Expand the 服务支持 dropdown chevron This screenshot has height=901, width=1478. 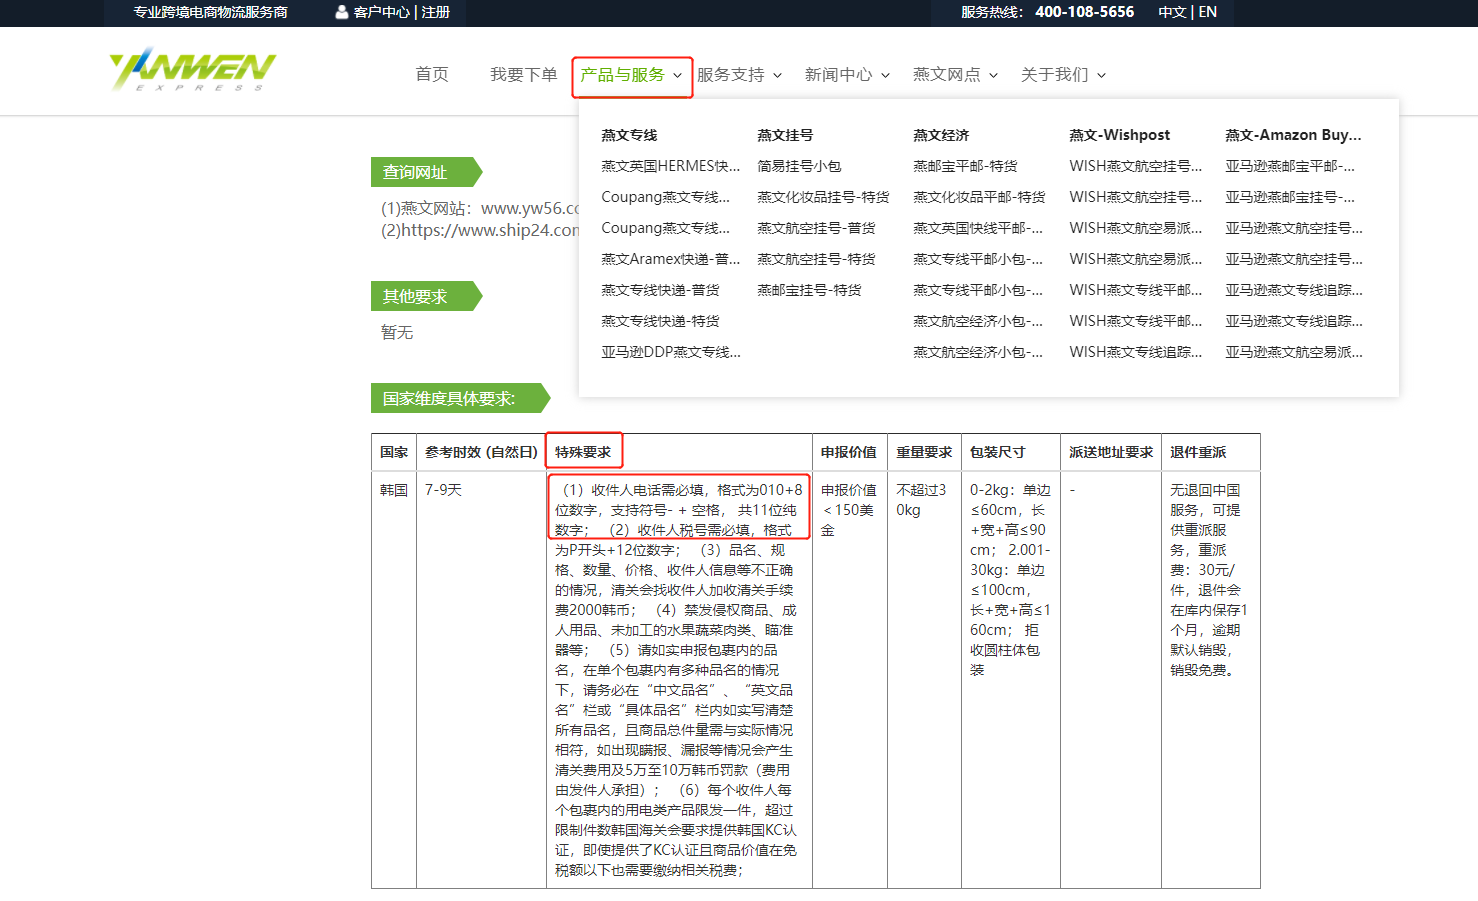pos(777,76)
